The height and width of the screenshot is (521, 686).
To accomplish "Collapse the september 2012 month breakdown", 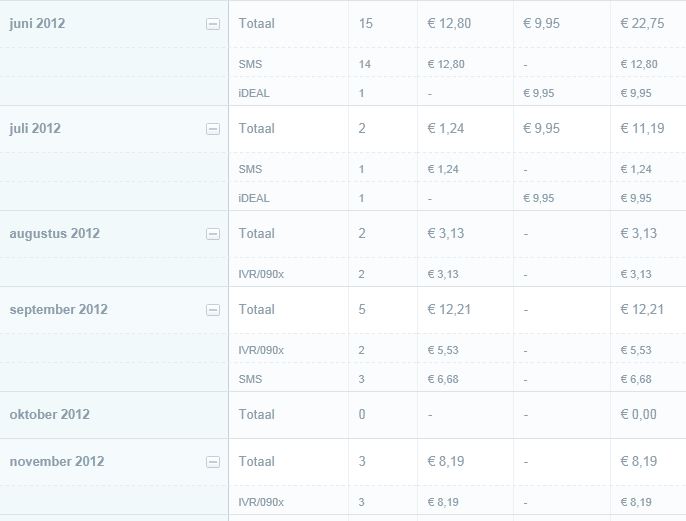I will click(x=213, y=310).
